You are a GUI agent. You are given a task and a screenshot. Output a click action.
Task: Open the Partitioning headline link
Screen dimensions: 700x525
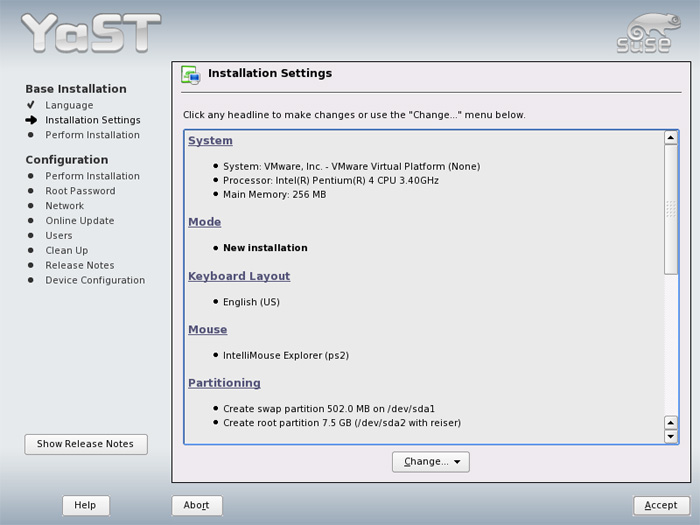point(224,383)
